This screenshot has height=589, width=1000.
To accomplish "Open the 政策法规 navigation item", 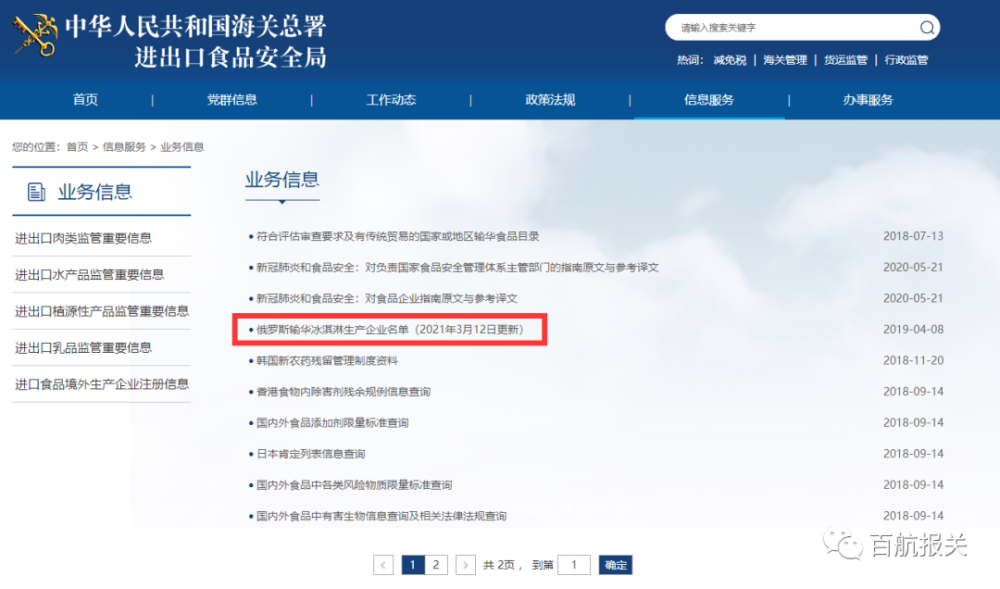I will coord(550,99).
